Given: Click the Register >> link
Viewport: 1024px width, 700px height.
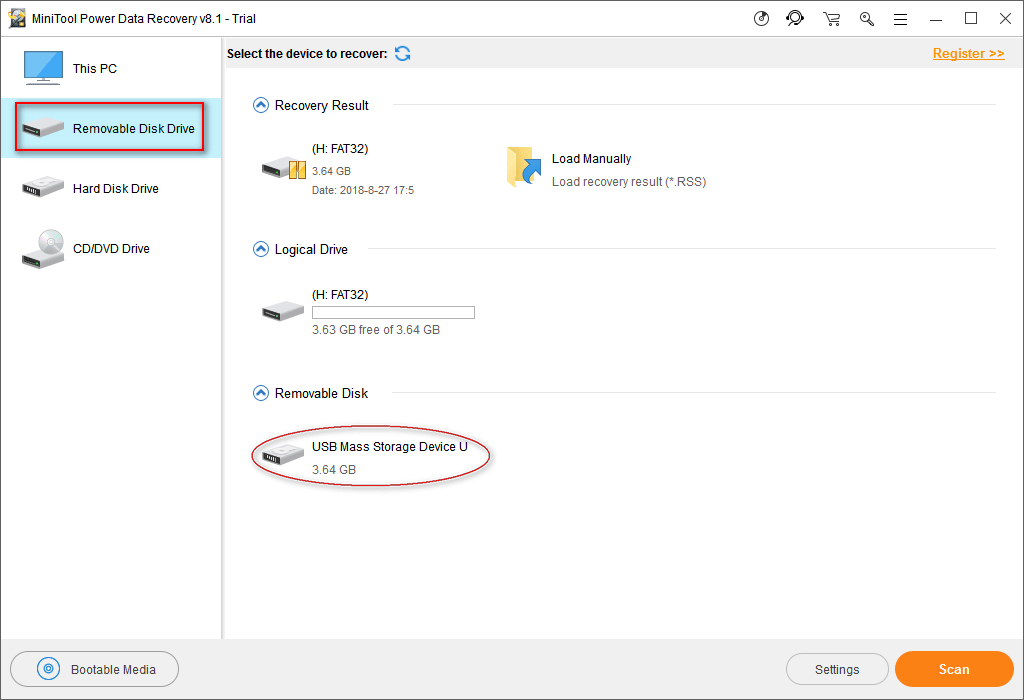Looking at the screenshot, I should (x=968, y=54).
